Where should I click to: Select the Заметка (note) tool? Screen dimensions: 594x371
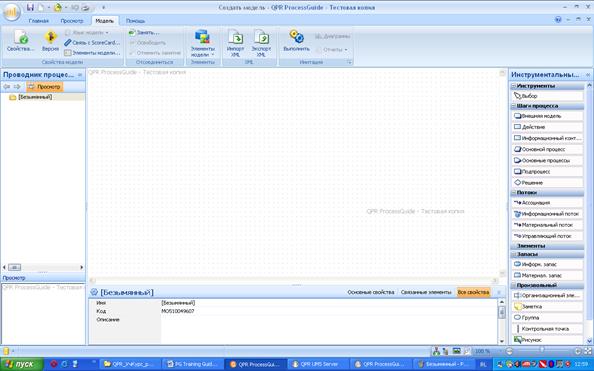547,306
